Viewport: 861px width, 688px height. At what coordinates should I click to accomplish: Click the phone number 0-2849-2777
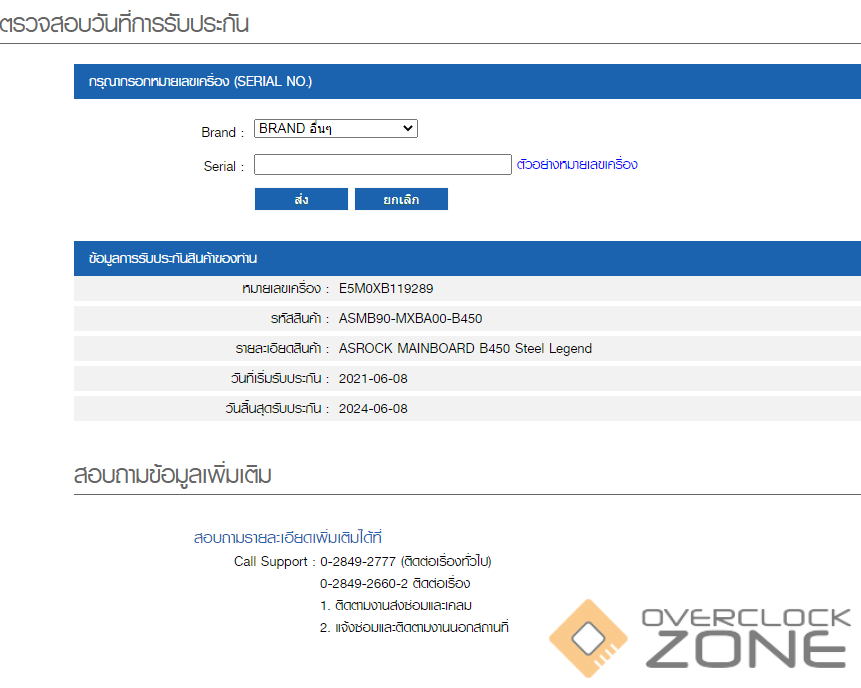click(358, 561)
